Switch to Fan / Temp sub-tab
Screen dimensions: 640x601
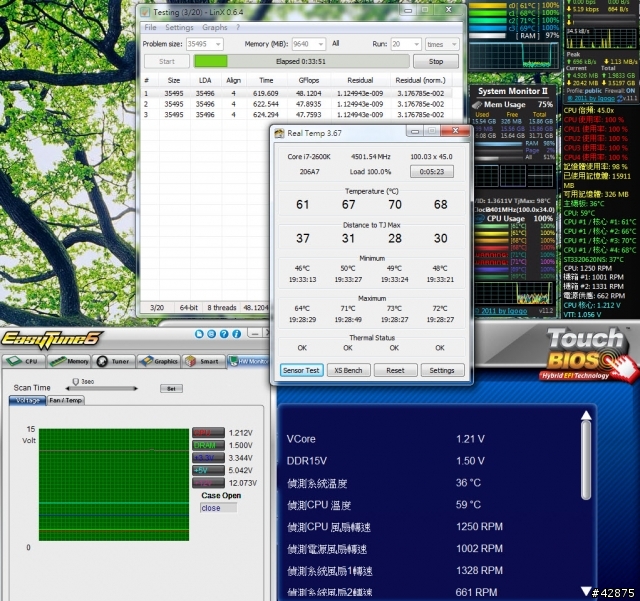point(66,401)
